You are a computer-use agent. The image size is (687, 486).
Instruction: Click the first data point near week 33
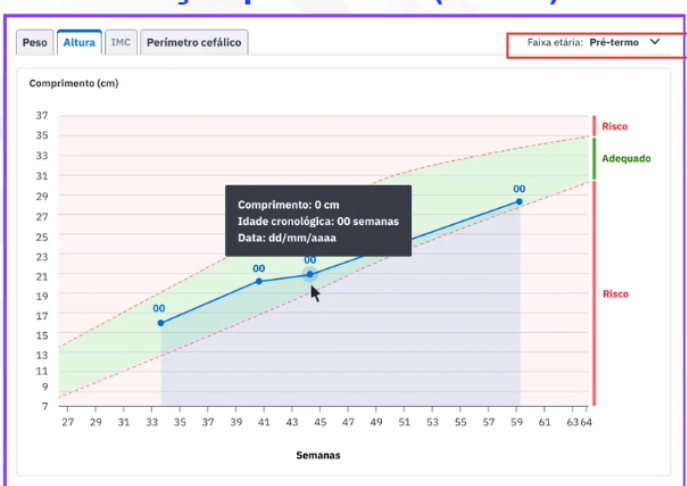point(161,323)
